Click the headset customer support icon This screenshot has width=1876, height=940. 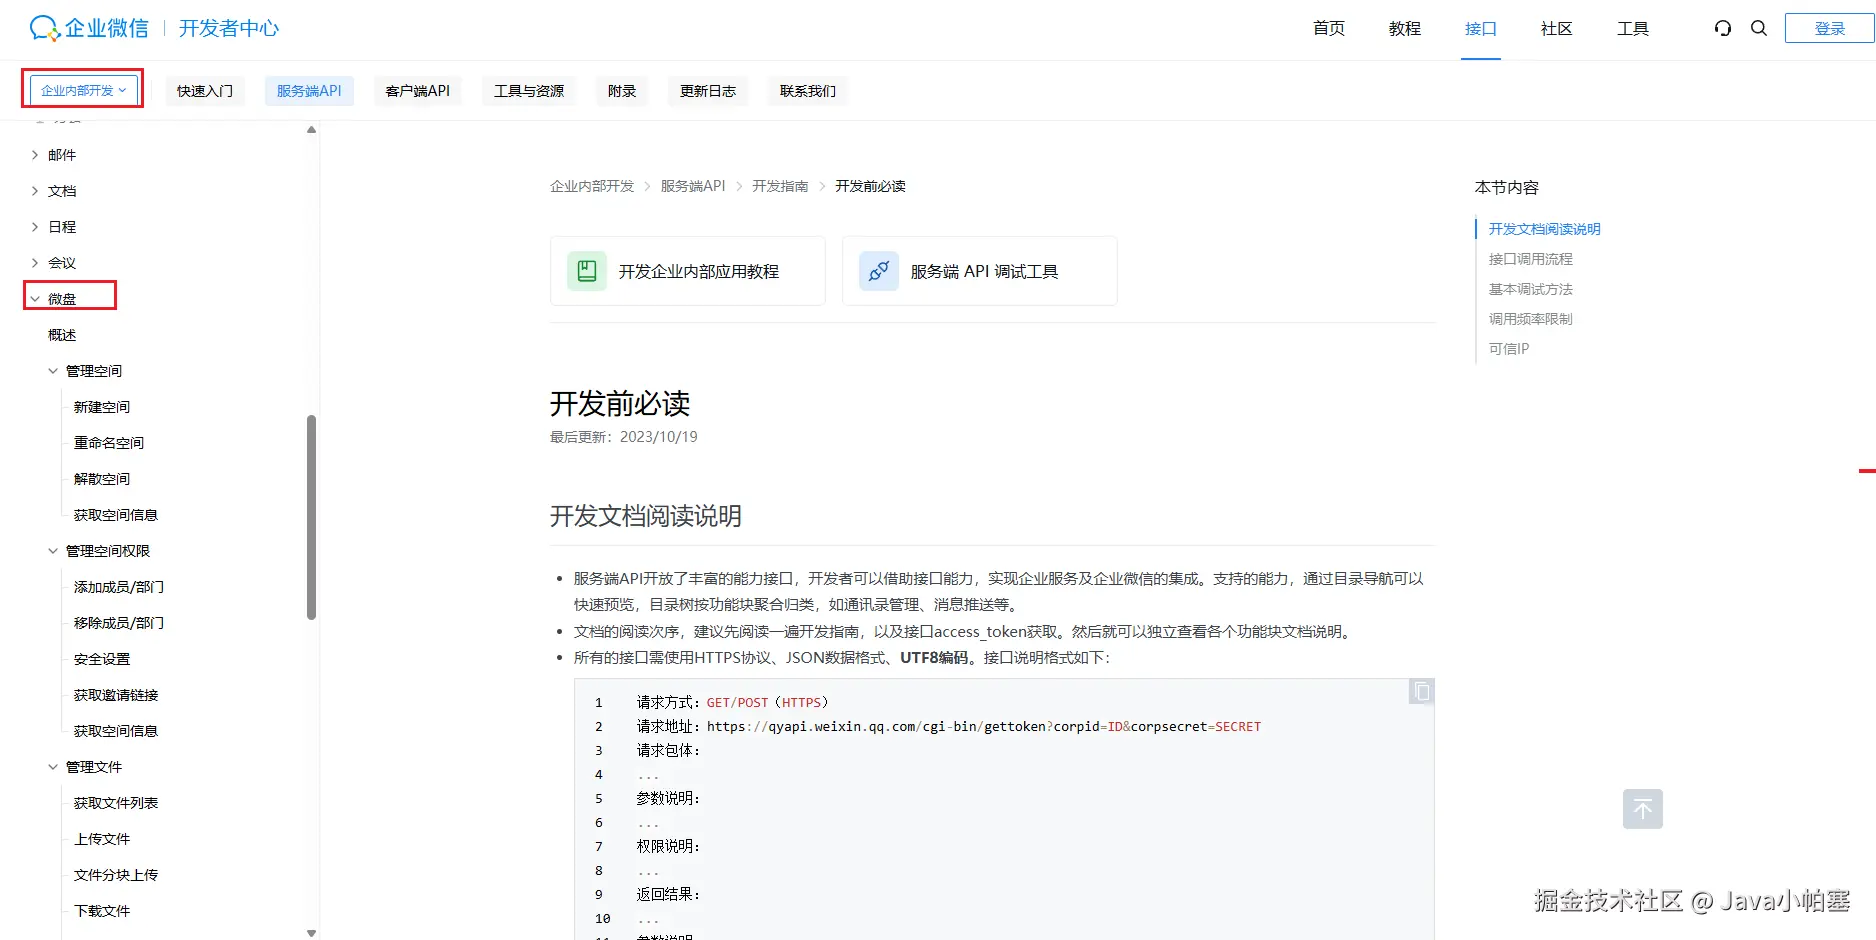point(1722,28)
